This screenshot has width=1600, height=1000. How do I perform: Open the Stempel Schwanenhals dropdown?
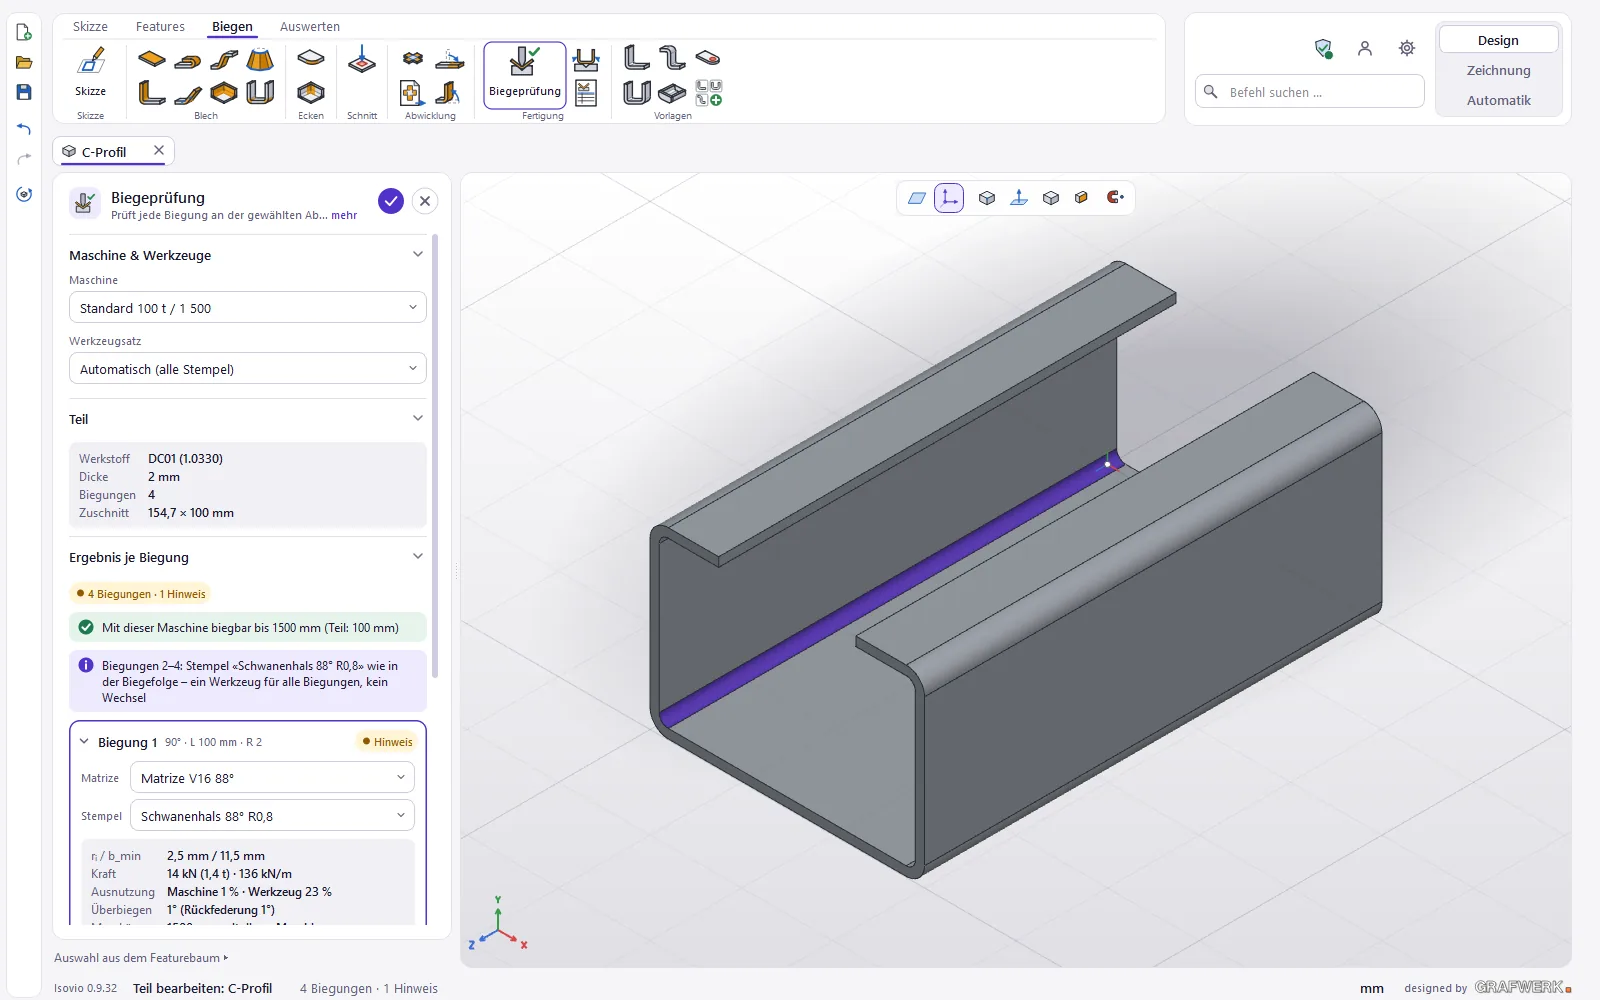click(x=272, y=816)
